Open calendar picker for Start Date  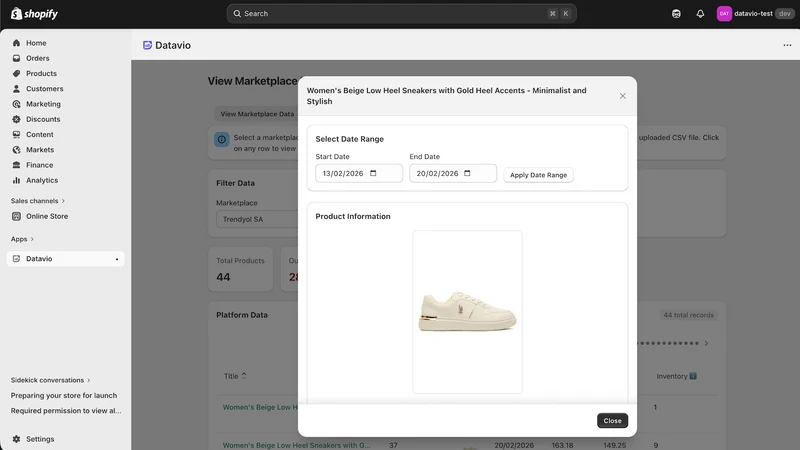(x=373, y=173)
